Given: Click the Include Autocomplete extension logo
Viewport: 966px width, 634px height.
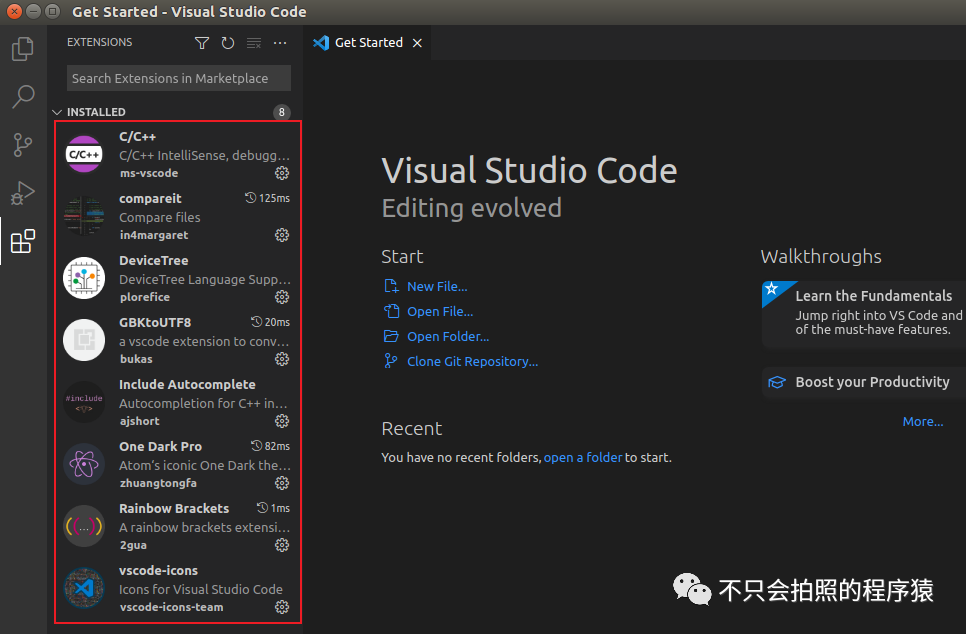Looking at the screenshot, I should point(84,402).
